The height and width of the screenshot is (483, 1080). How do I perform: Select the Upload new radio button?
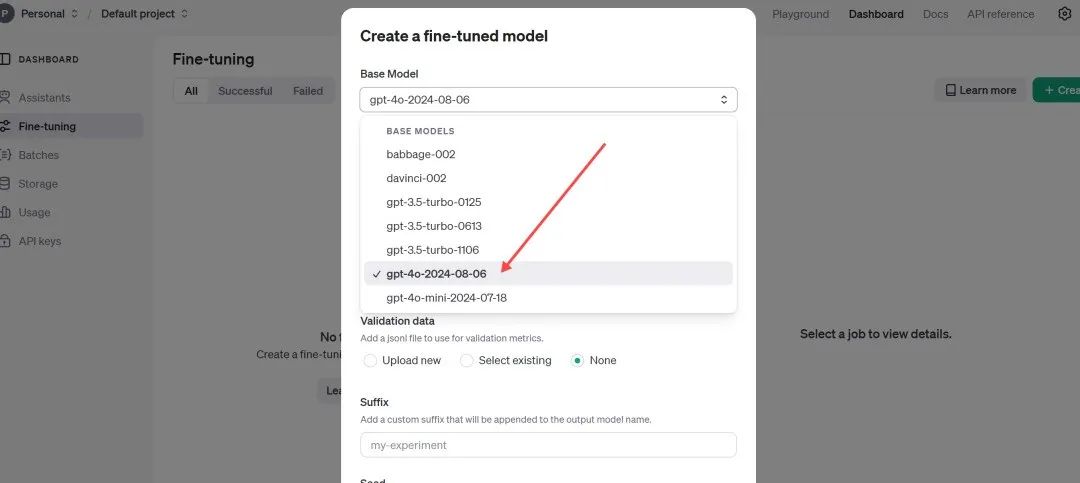[370, 360]
